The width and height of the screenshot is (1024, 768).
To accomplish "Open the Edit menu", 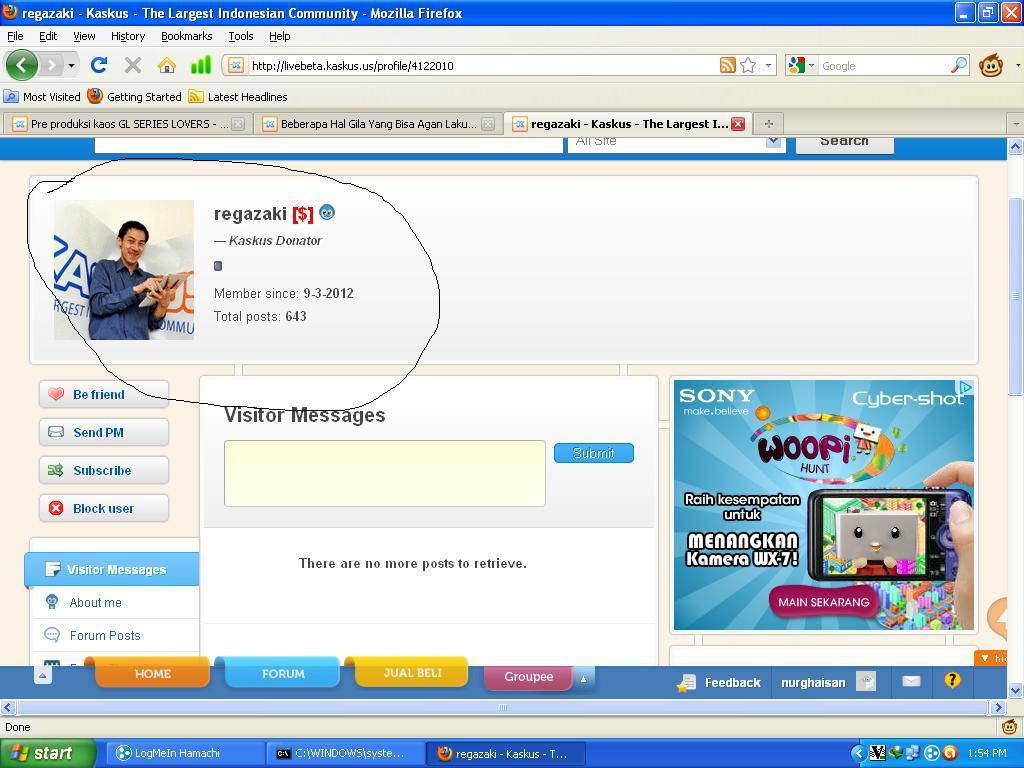I will (x=48, y=36).
